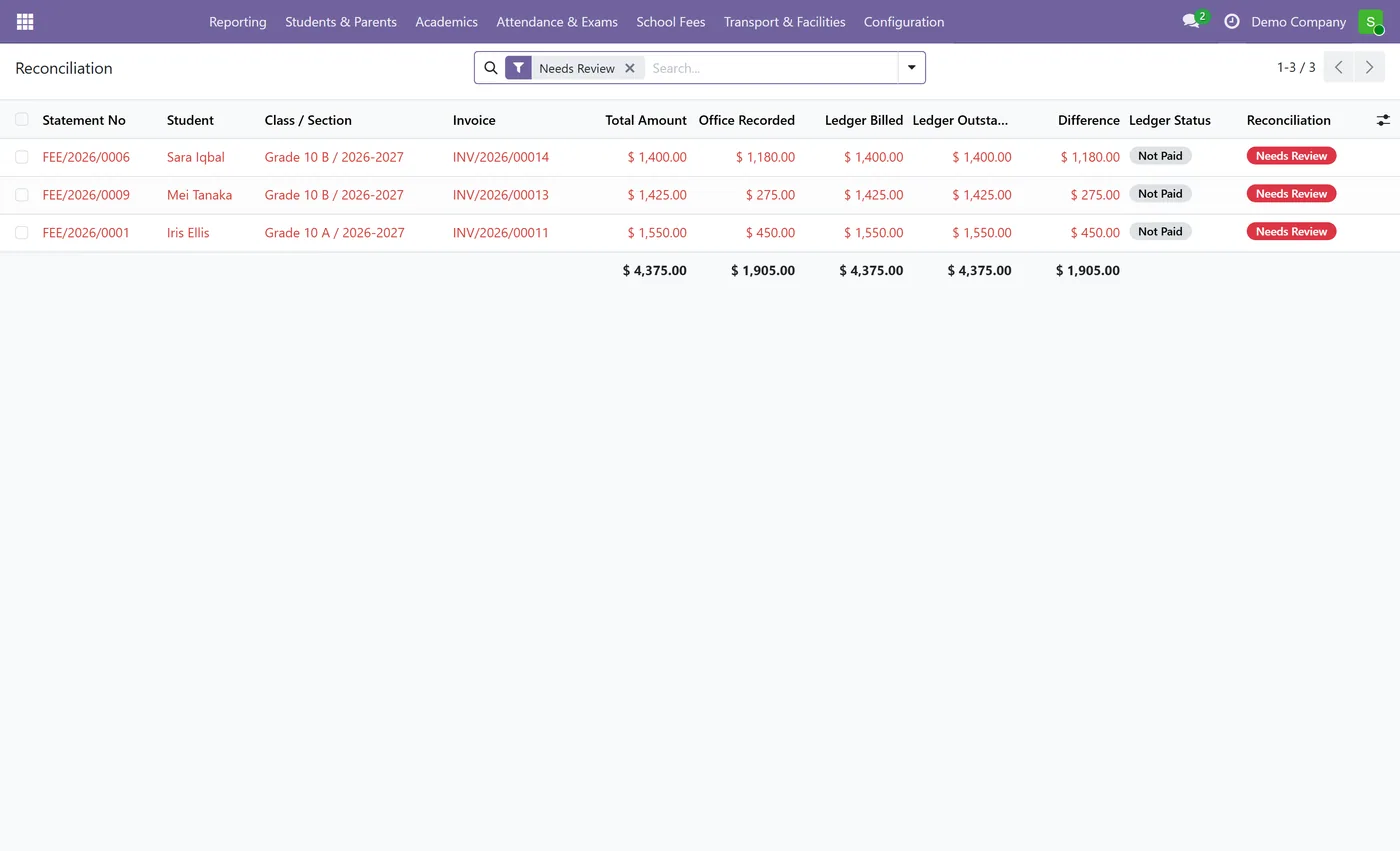Viewport: 1400px width, 851px height.
Task: Go to next page arrow
Action: click(x=1370, y=68)
